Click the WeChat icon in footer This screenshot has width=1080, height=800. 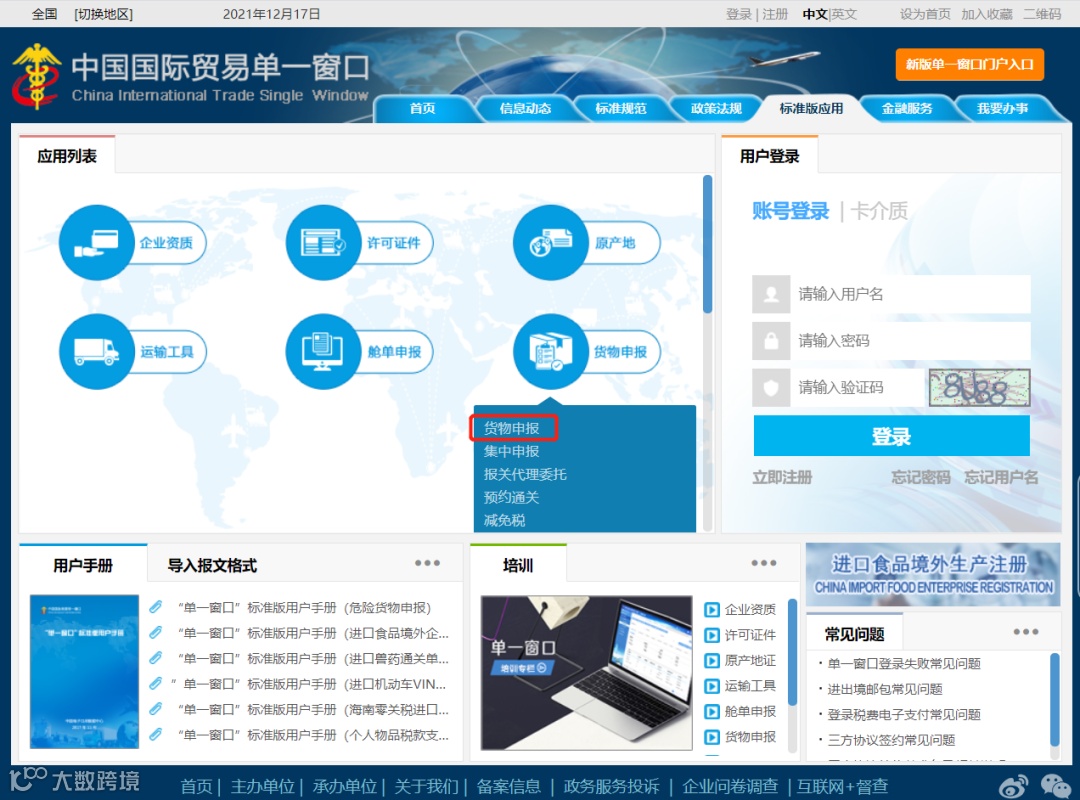[x=1055, y=786]
